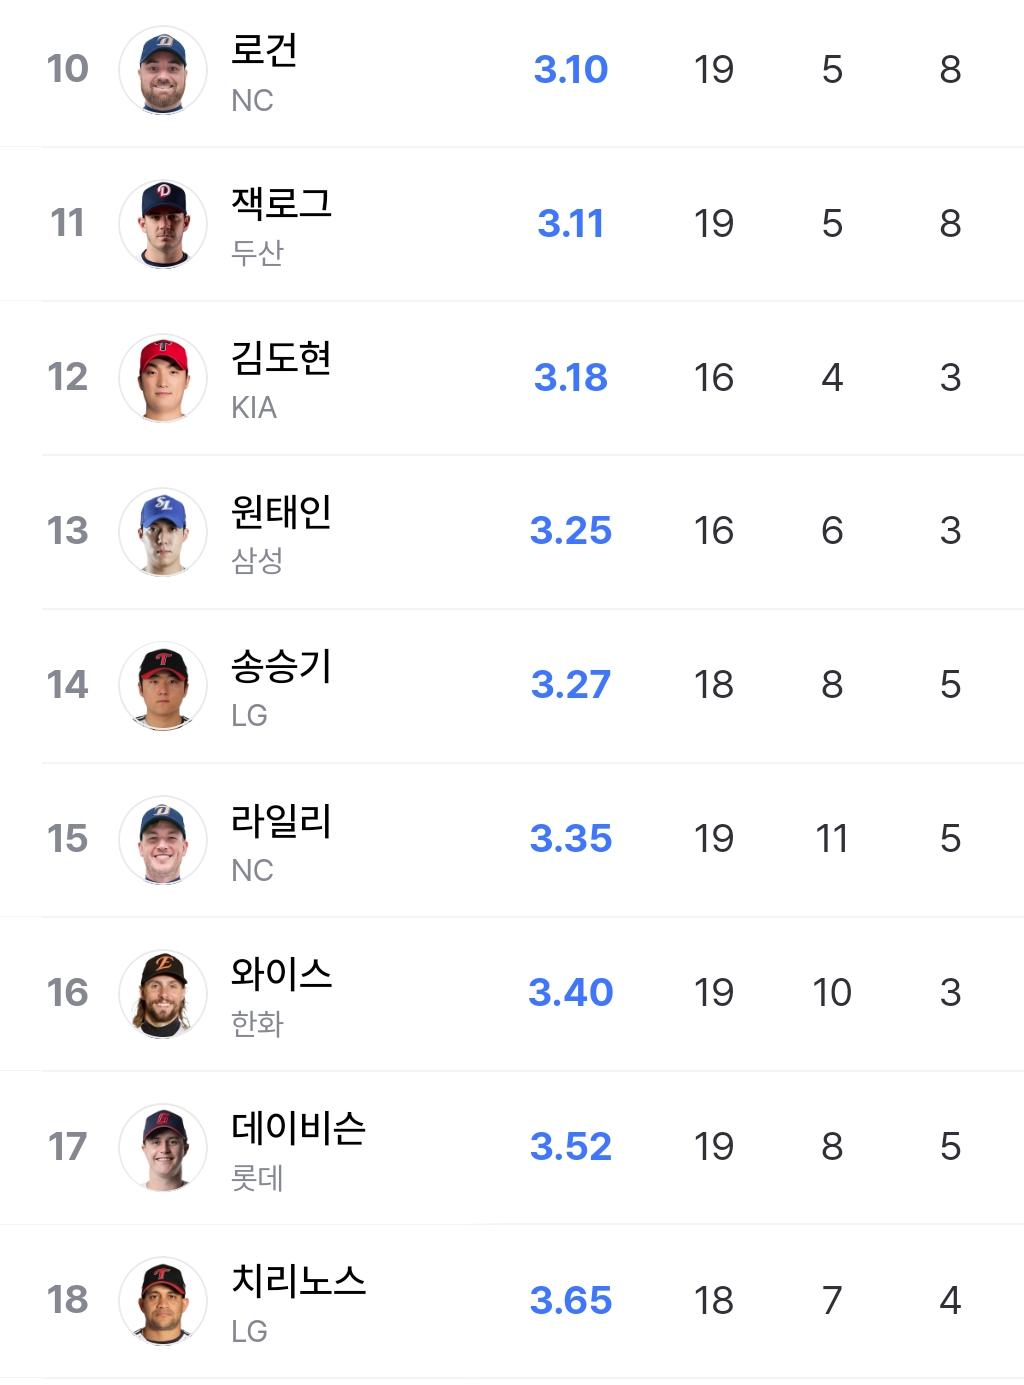Click 데이비슨 player name

[x=298, y=1127]
